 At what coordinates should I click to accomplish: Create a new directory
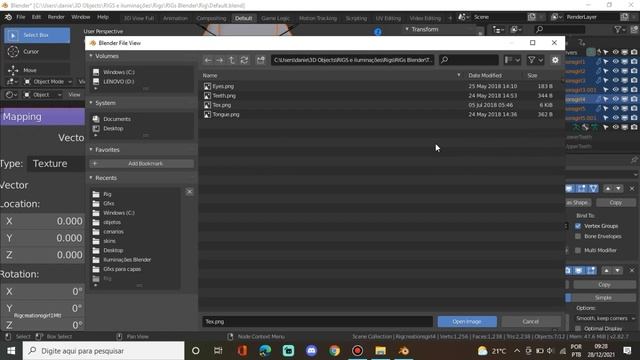click(260, 60)
